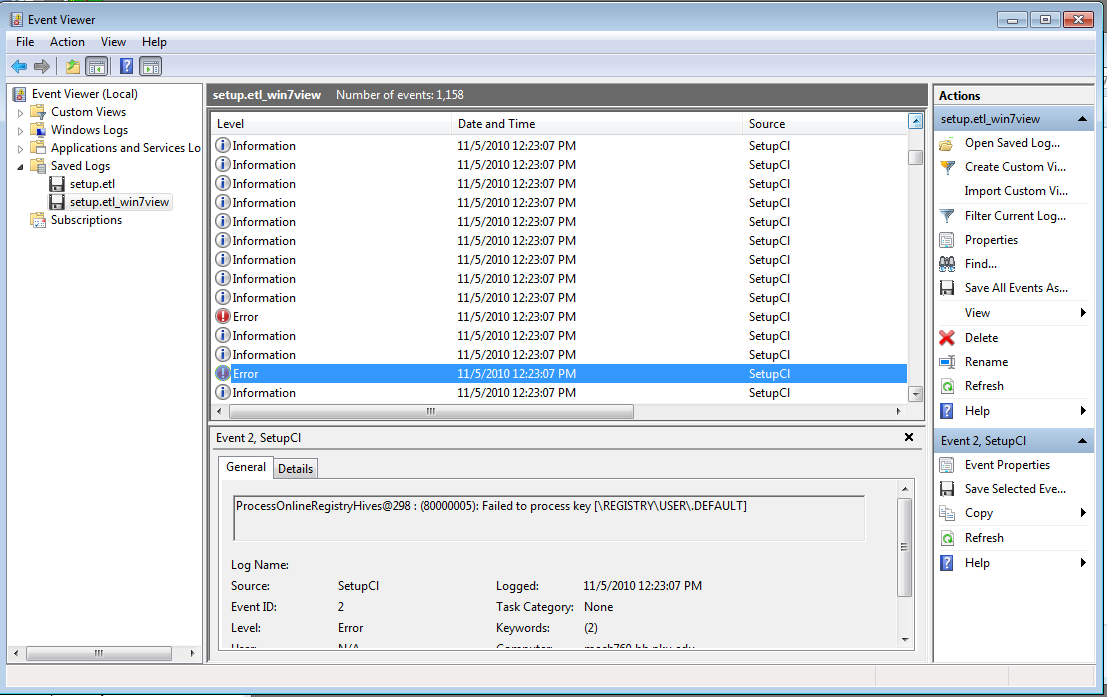This screenshot has height=697, width=1107.
Task: Toggle the action pane visibility toolbar button
Action: (151, 66)
